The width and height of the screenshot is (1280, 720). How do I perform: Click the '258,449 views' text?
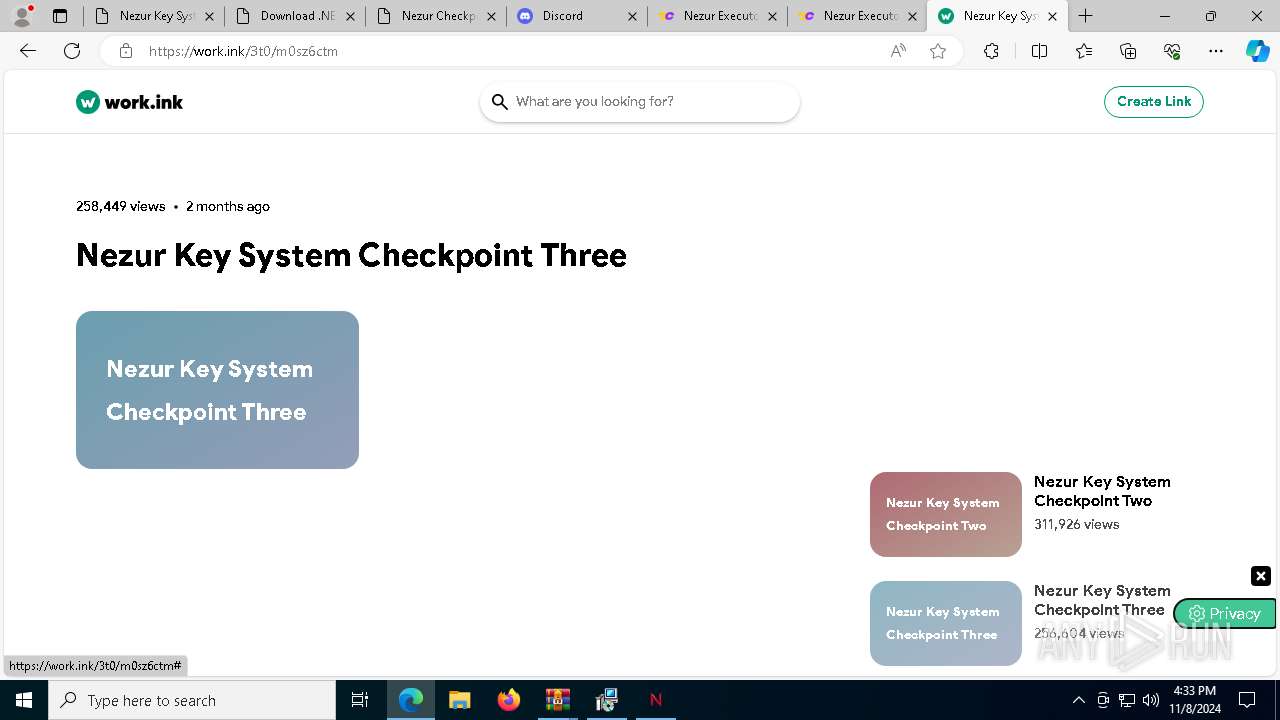[x=121, y=206]
